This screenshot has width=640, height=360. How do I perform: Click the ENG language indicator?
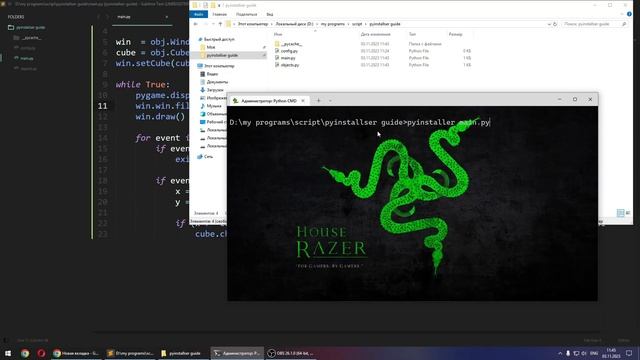pos(594,353)
